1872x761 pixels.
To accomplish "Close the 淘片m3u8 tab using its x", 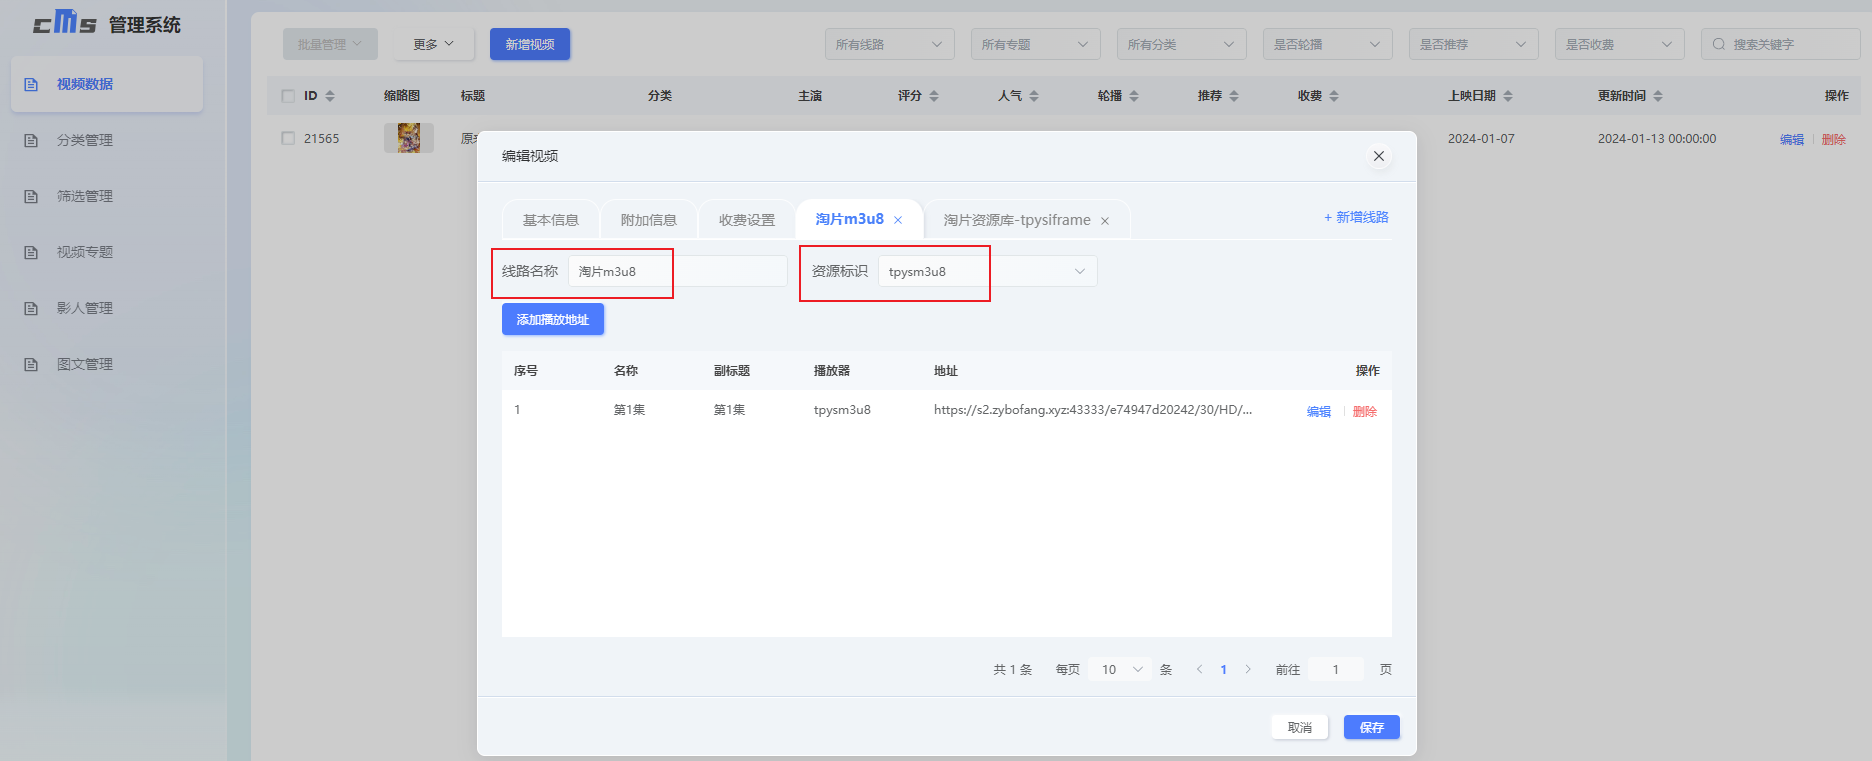I will 898,220.
